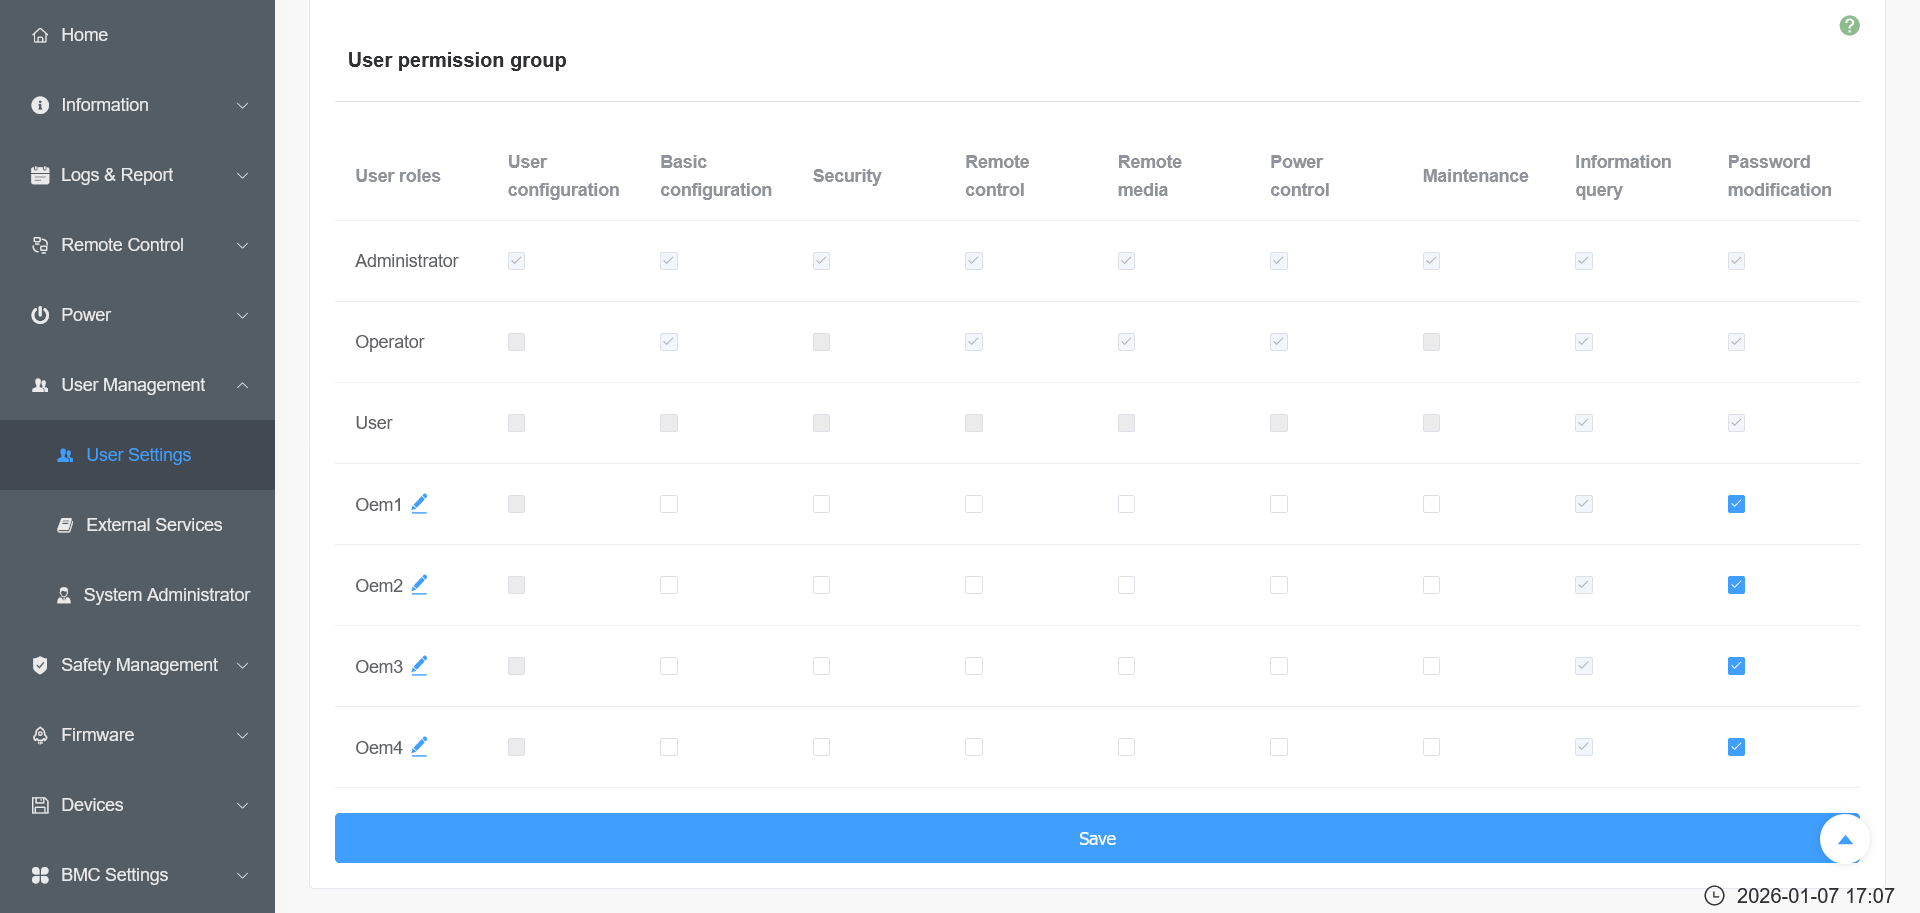Uncheck Oem1 Password modification checkbox
The height and width of the screenshot is (913, 1920).
[1736, 504]
